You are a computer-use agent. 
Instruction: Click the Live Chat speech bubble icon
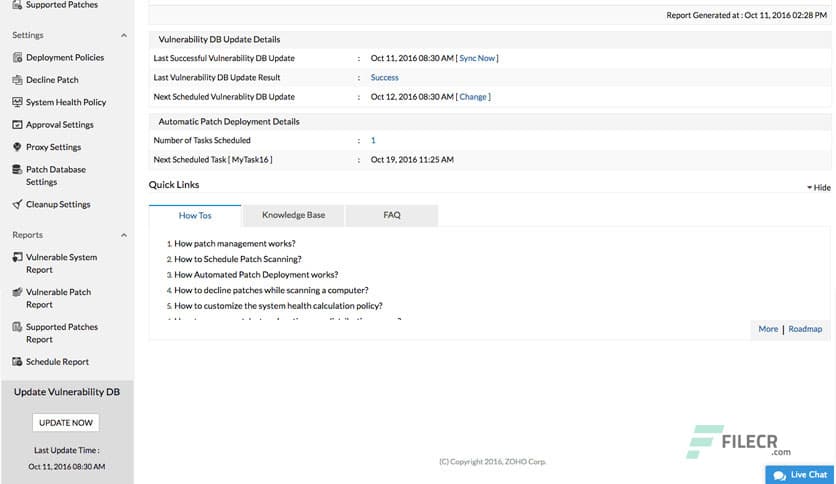click(779, 475)
